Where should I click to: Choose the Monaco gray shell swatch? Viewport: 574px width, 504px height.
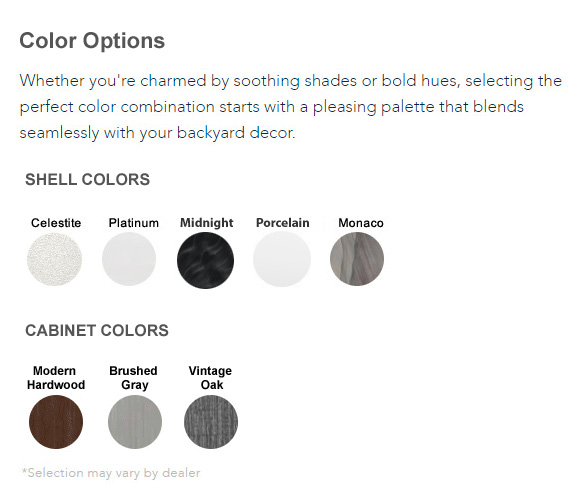[357, 259]
